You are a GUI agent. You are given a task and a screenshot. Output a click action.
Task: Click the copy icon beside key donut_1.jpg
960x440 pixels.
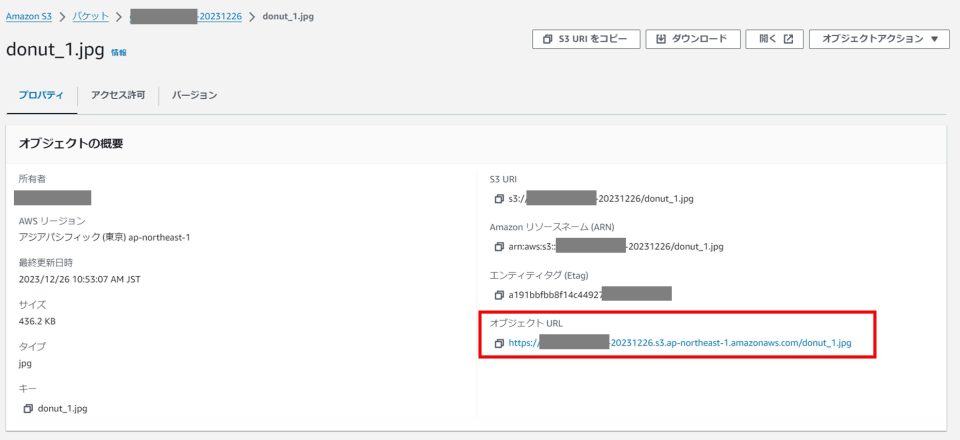(x=28, y=408)
